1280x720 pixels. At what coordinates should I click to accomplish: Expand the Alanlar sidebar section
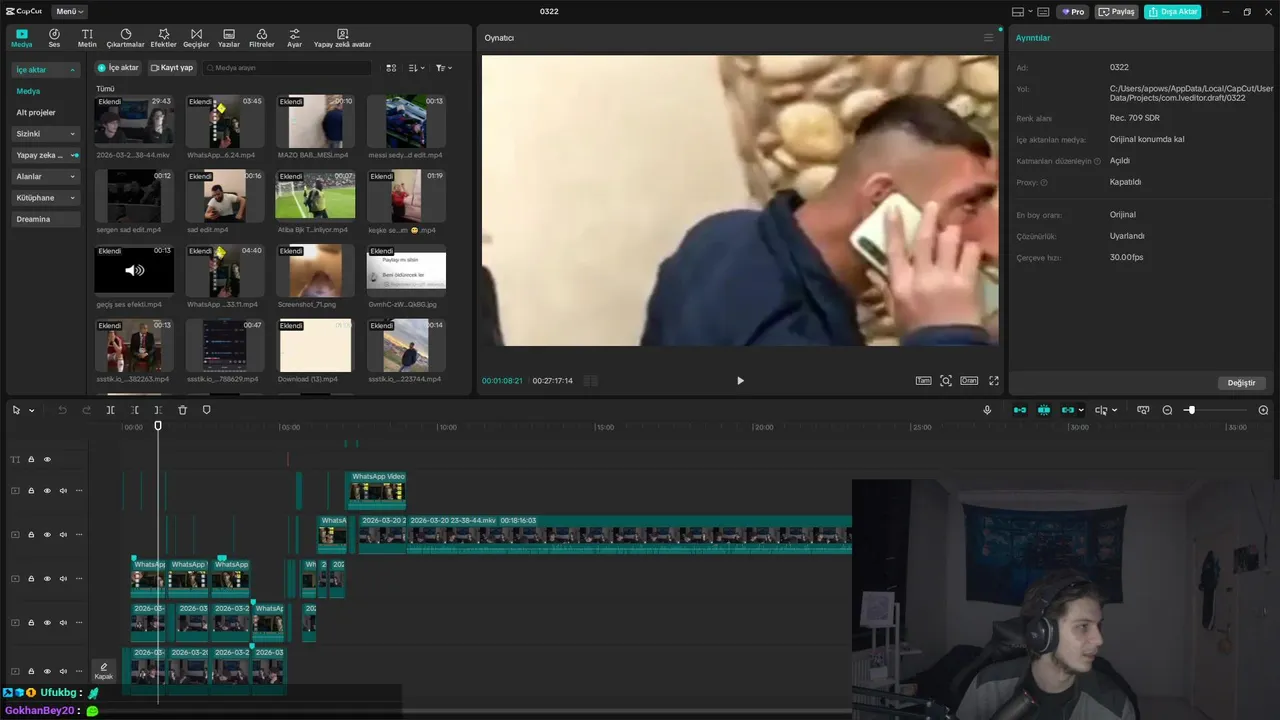point(72,177)
